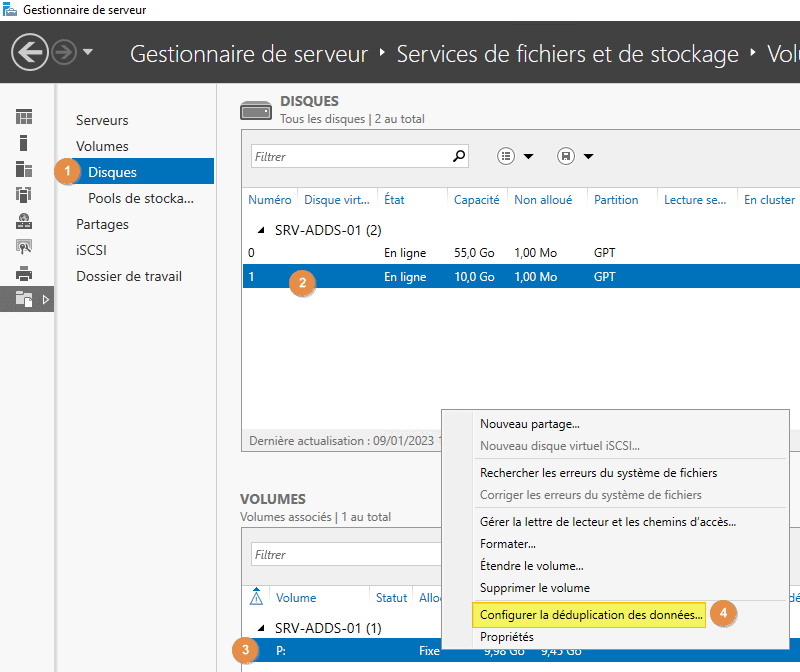The width and height of the screenshot is (800, 672).
Task: Click the AD DS role icon
Action: 25,194
